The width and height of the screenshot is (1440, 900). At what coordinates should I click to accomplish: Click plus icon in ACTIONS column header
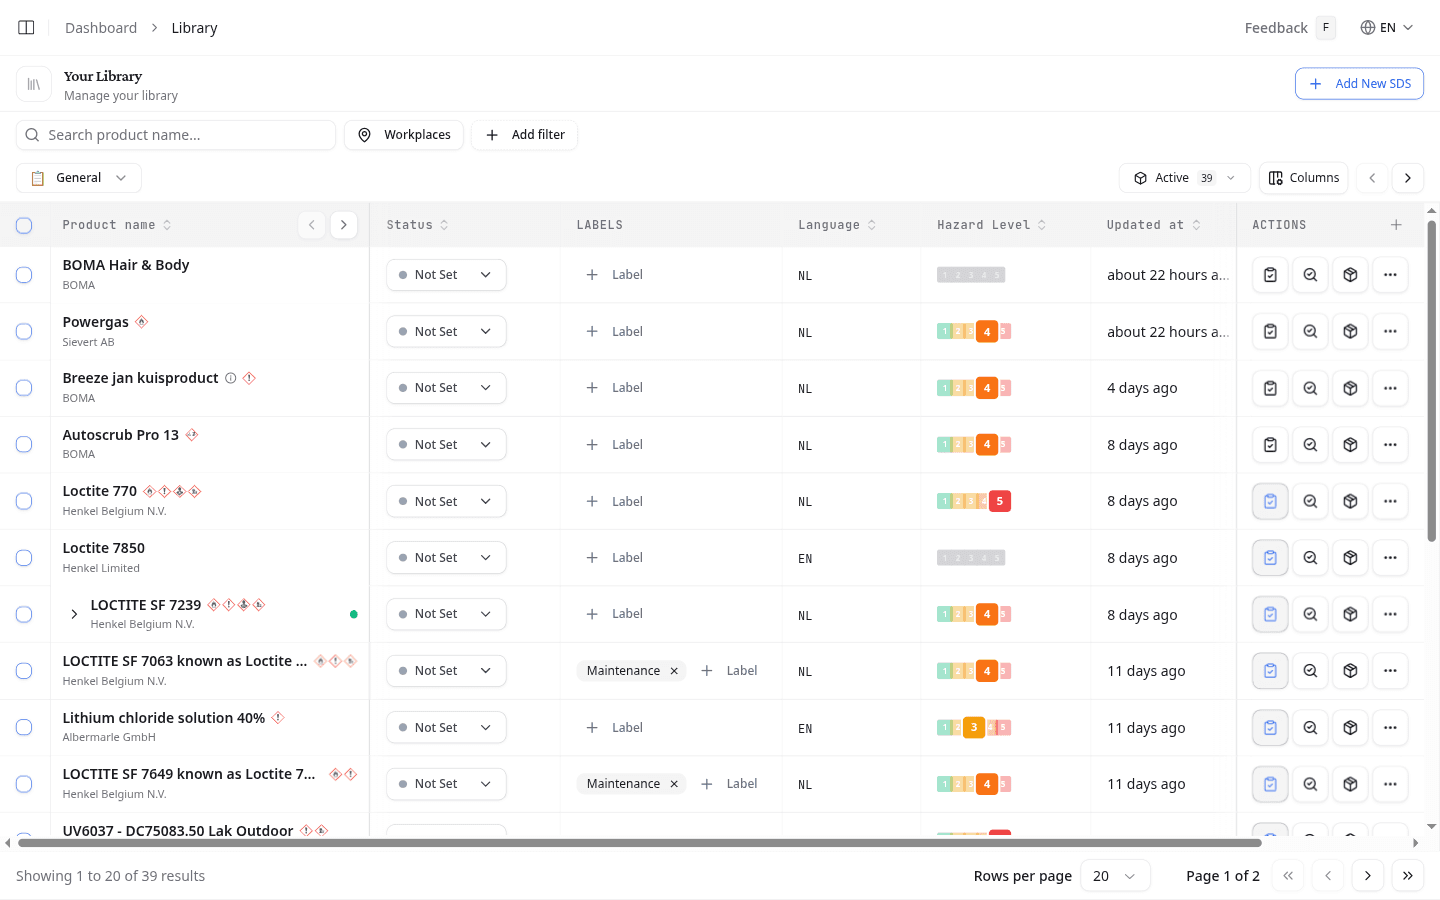(1396, 225)
